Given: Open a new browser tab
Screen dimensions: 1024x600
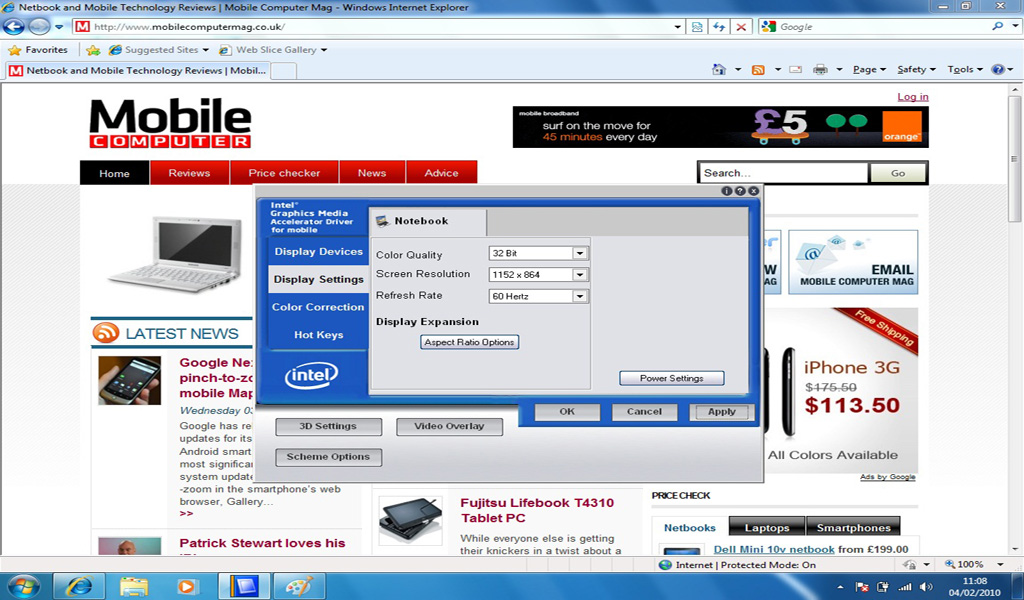Looking at the screenshot, I should point(283,71).
